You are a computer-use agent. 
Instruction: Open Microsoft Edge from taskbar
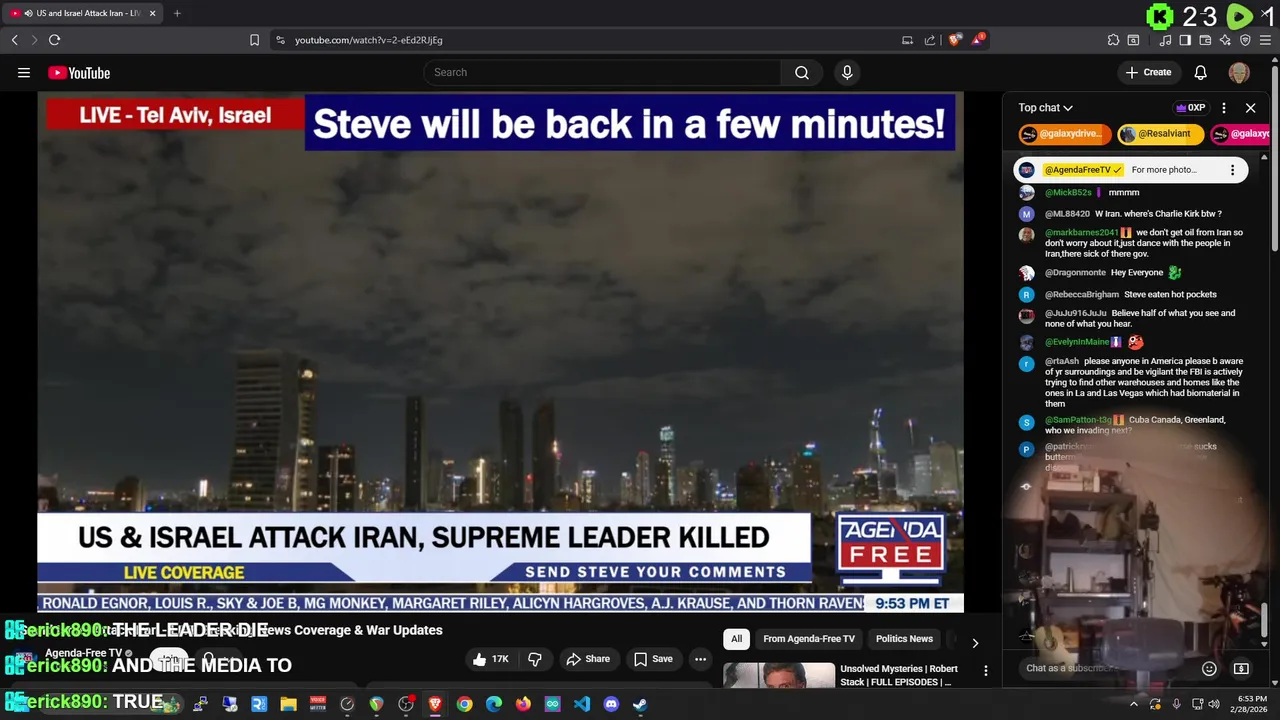pos(494,704)
